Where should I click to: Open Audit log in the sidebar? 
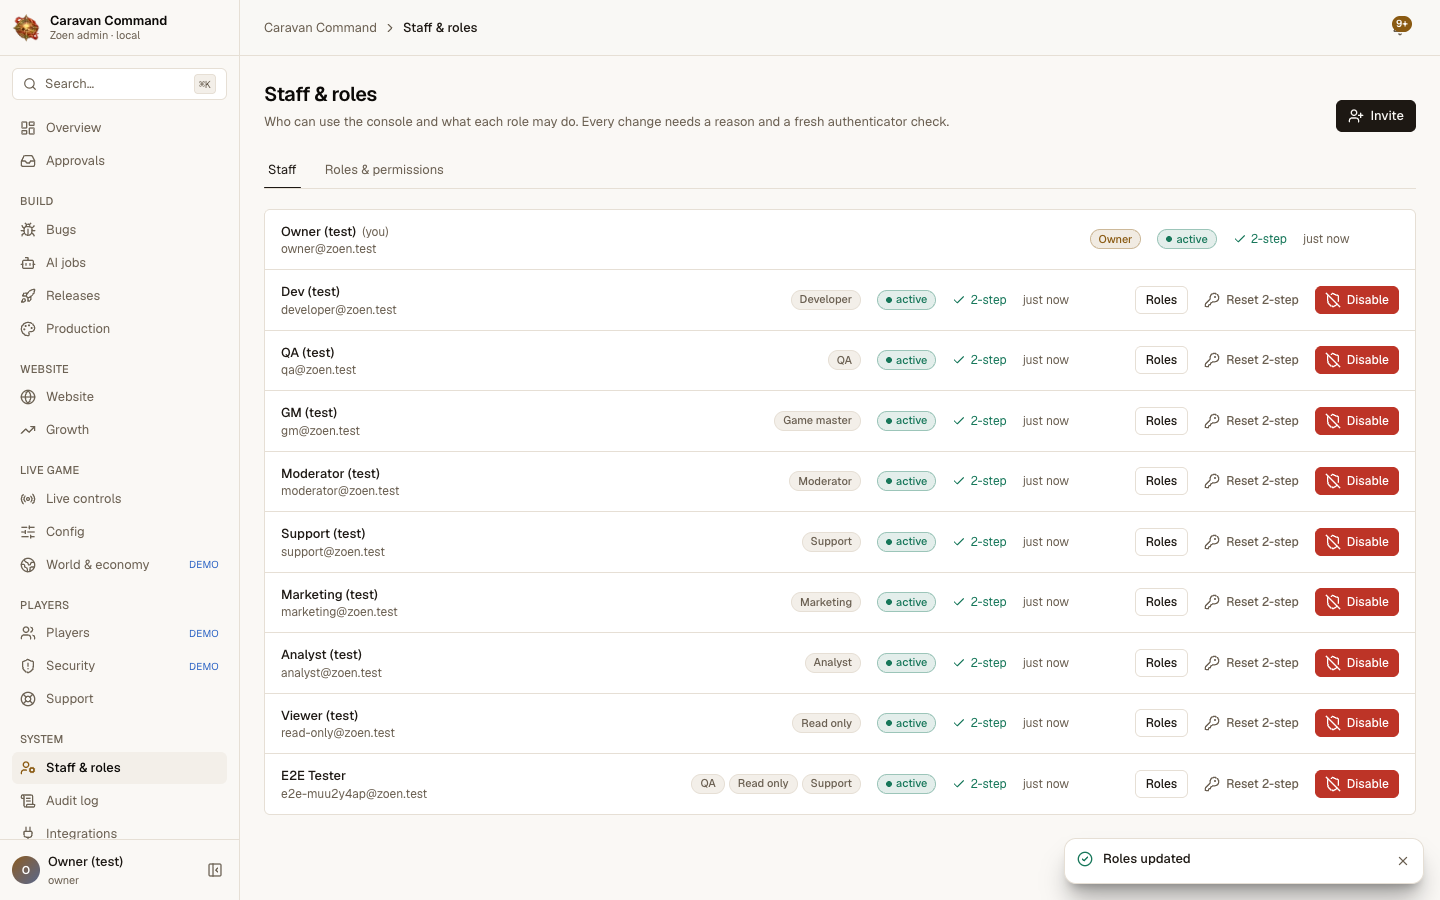(119, 801)
